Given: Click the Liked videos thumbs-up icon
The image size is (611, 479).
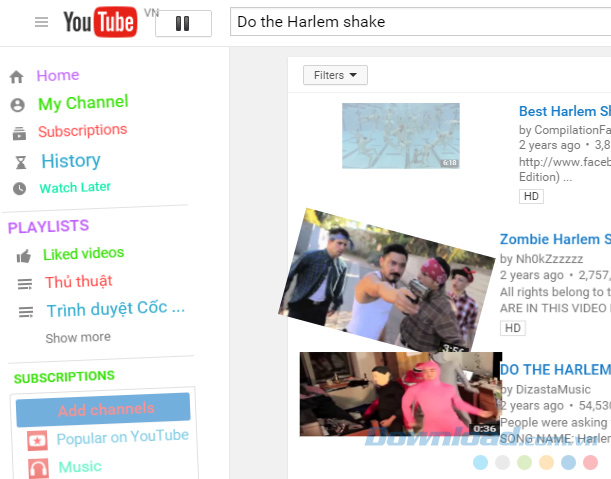Looking at the screenshot, I should point(24,256).
